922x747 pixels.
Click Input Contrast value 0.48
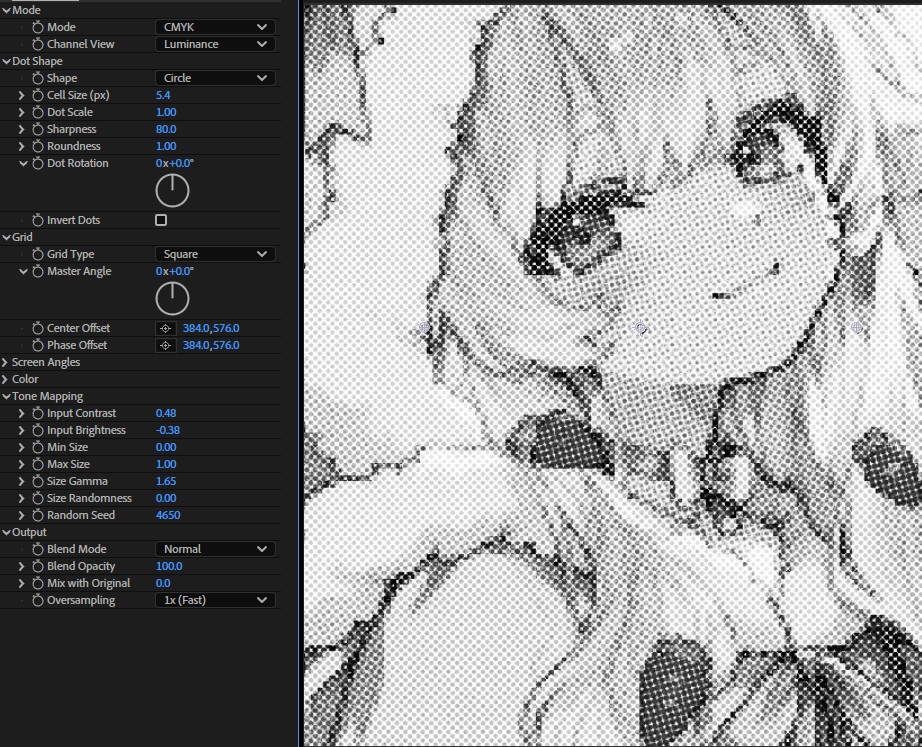point(166,413)
